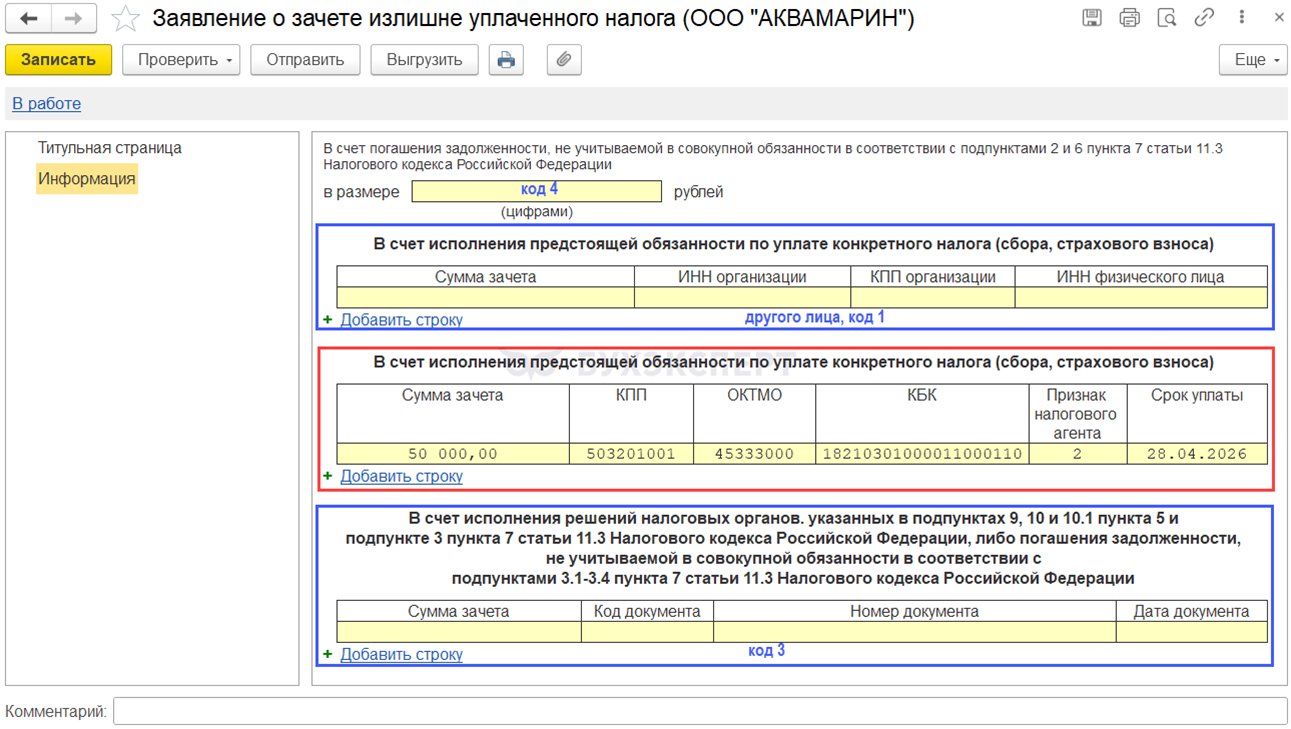1291x729 pixels.
Task: Add row to the Номер документа table
Action: click(x=401, y=654)
